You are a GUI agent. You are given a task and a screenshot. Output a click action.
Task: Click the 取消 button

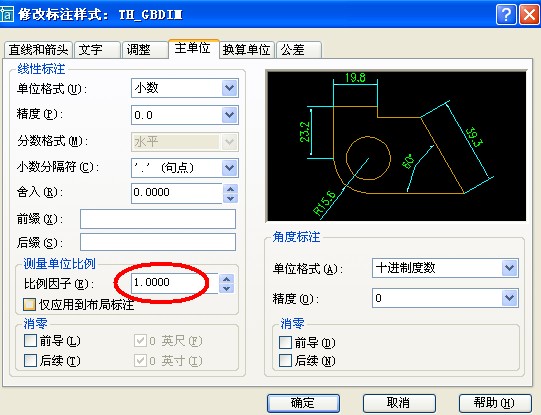click(x=399, y=403)
